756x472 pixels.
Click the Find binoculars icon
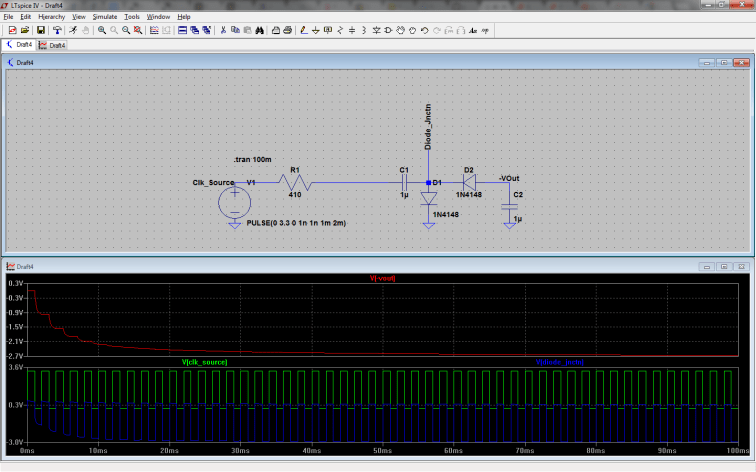tap(259, 31)
